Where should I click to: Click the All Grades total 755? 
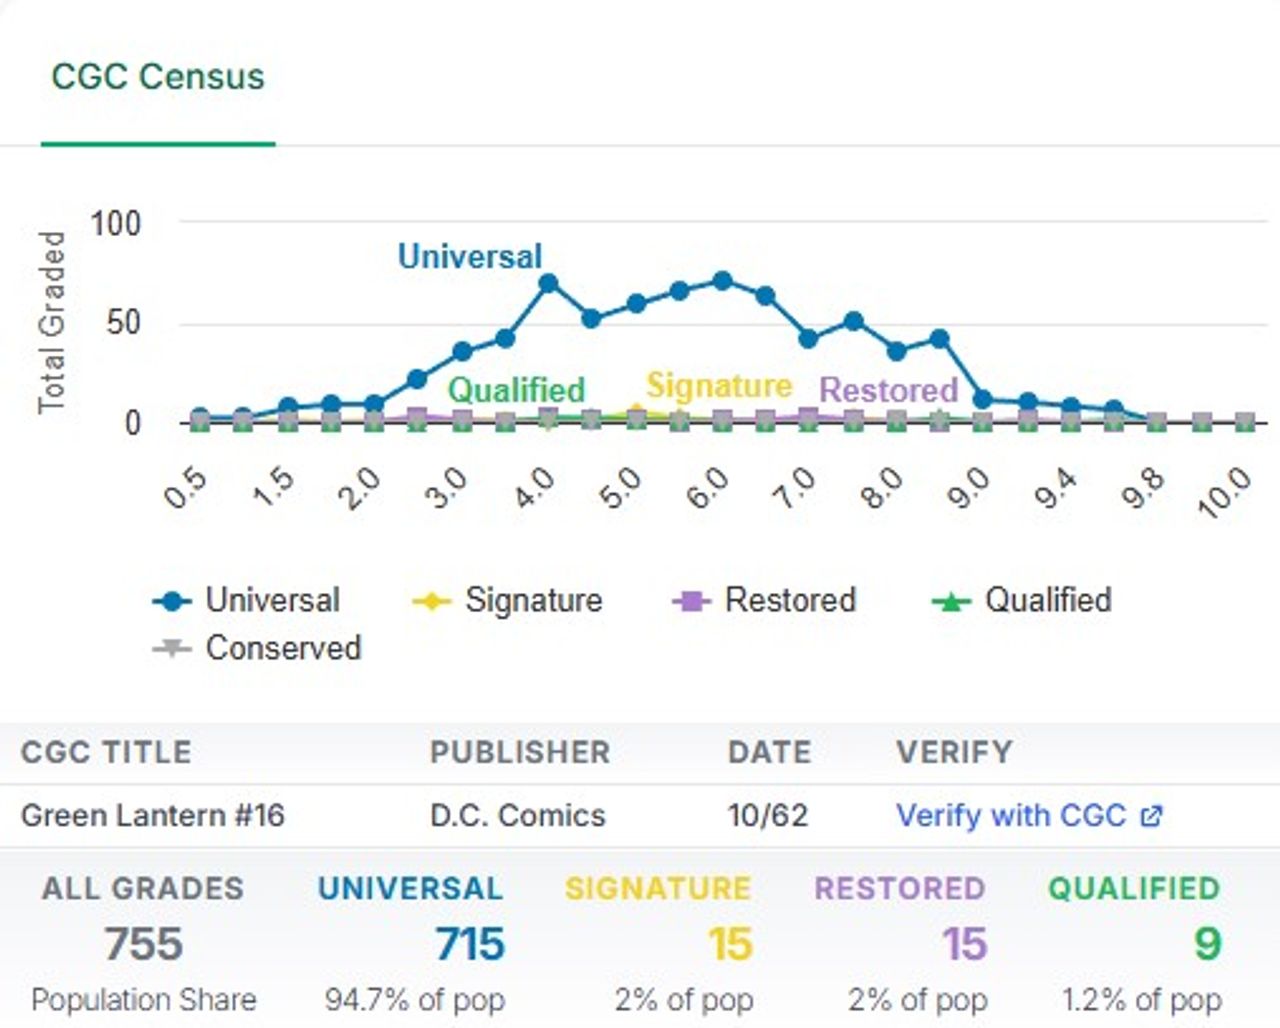click(144, 944)
